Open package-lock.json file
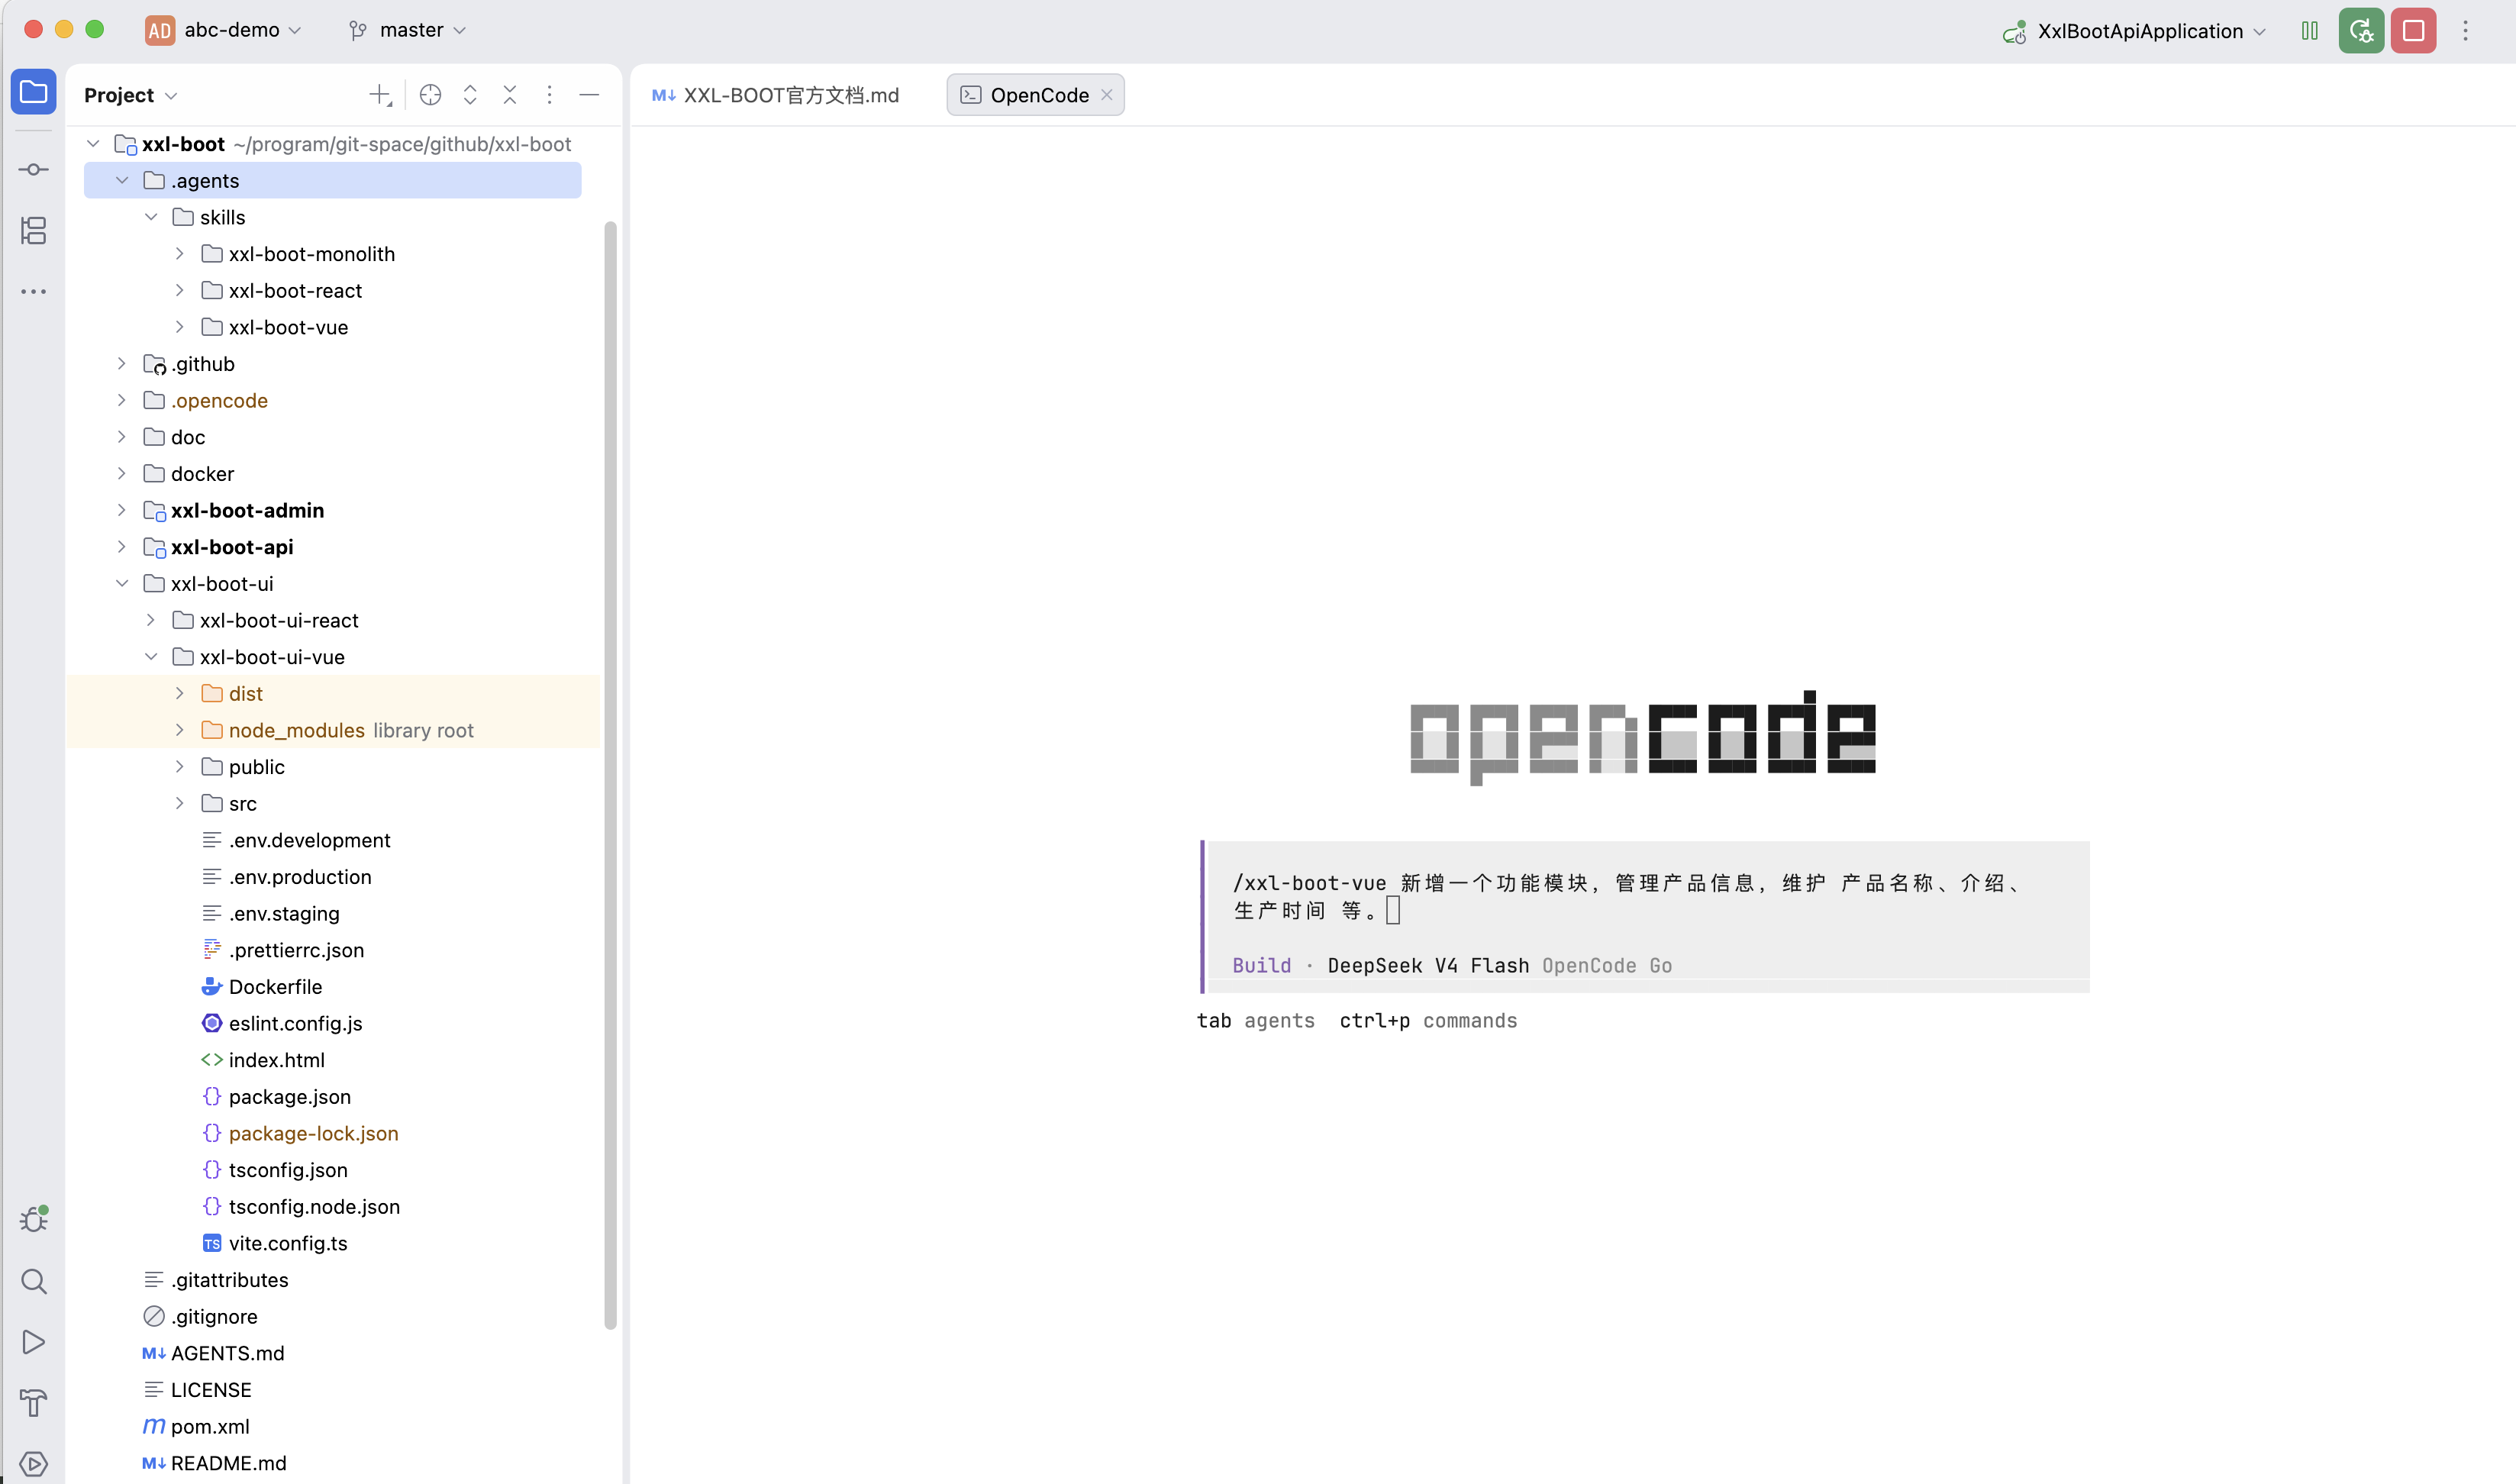 tap(300, 1134)
